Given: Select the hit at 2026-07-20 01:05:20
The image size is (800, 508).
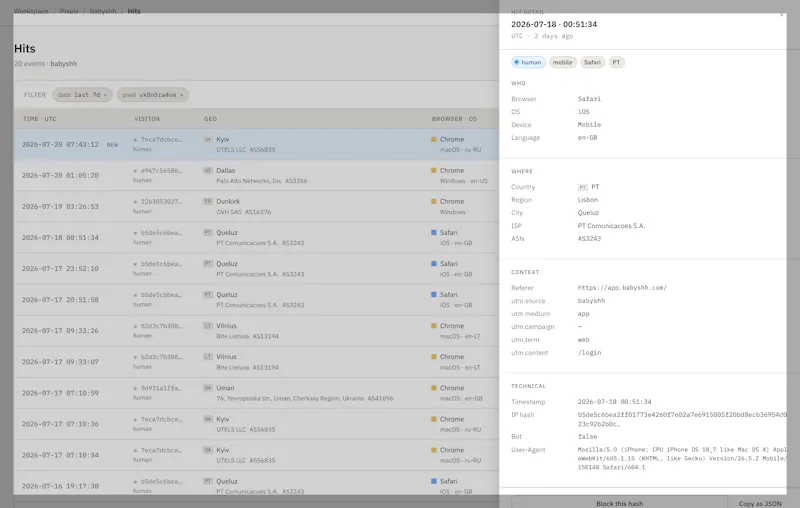Looking at the screenshot, I should [257, 175].
